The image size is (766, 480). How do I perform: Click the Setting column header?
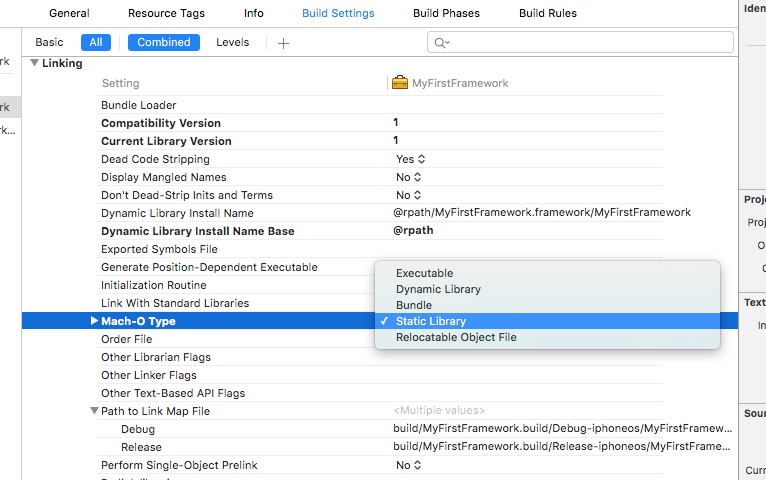pyautogui.click(x=121, y=83)
